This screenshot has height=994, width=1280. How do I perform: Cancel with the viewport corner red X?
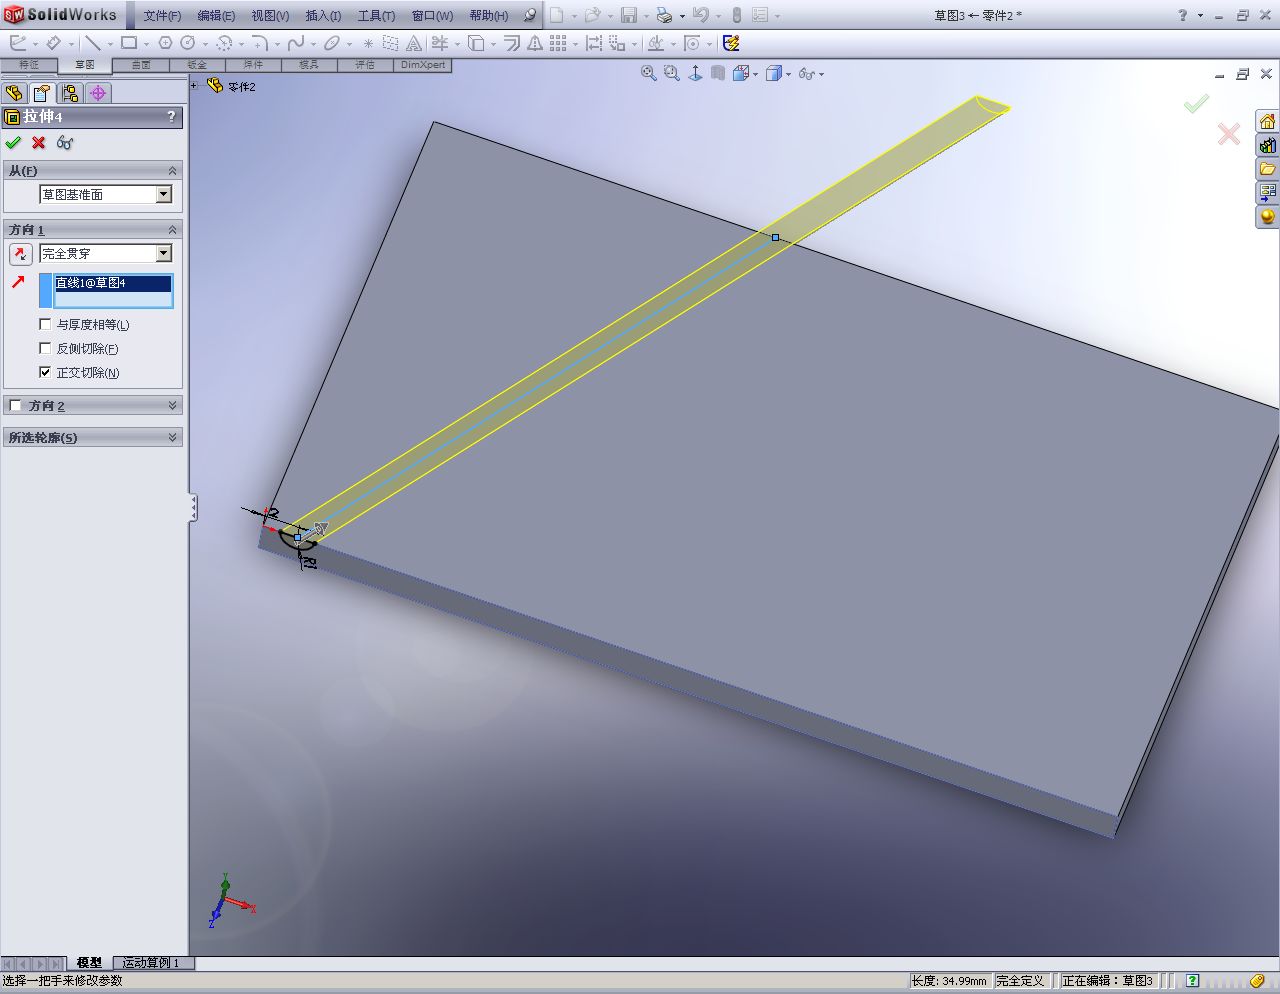tap(1229, 133)
